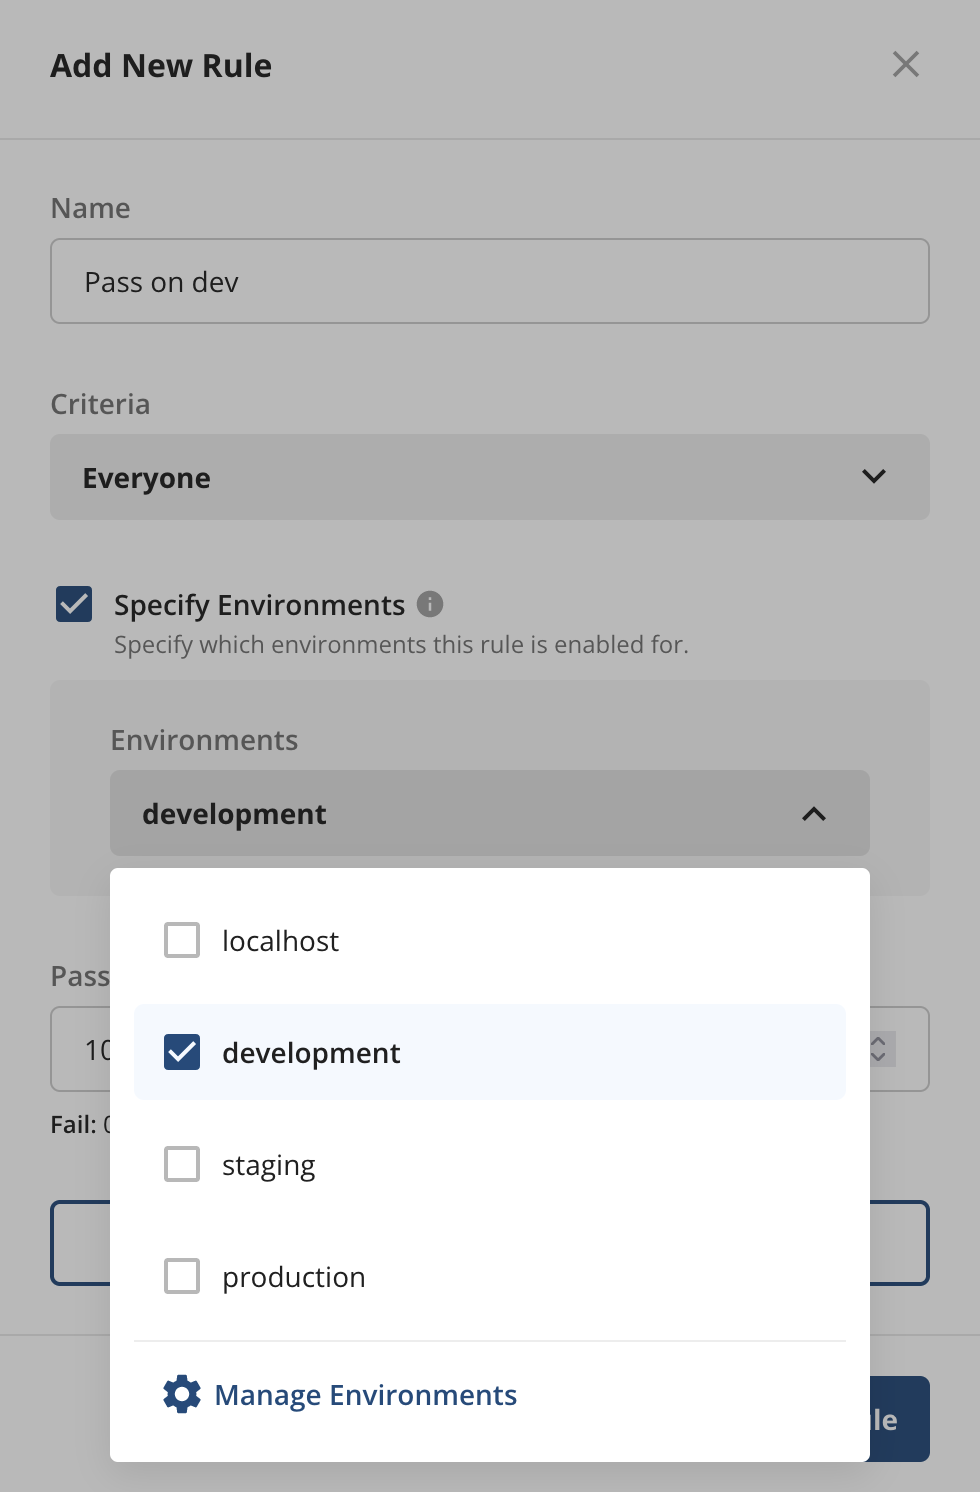Screen dimensions: 980x1492
Task: Disable the Specify Environments checkbox
Action: (x=73, y=604)
